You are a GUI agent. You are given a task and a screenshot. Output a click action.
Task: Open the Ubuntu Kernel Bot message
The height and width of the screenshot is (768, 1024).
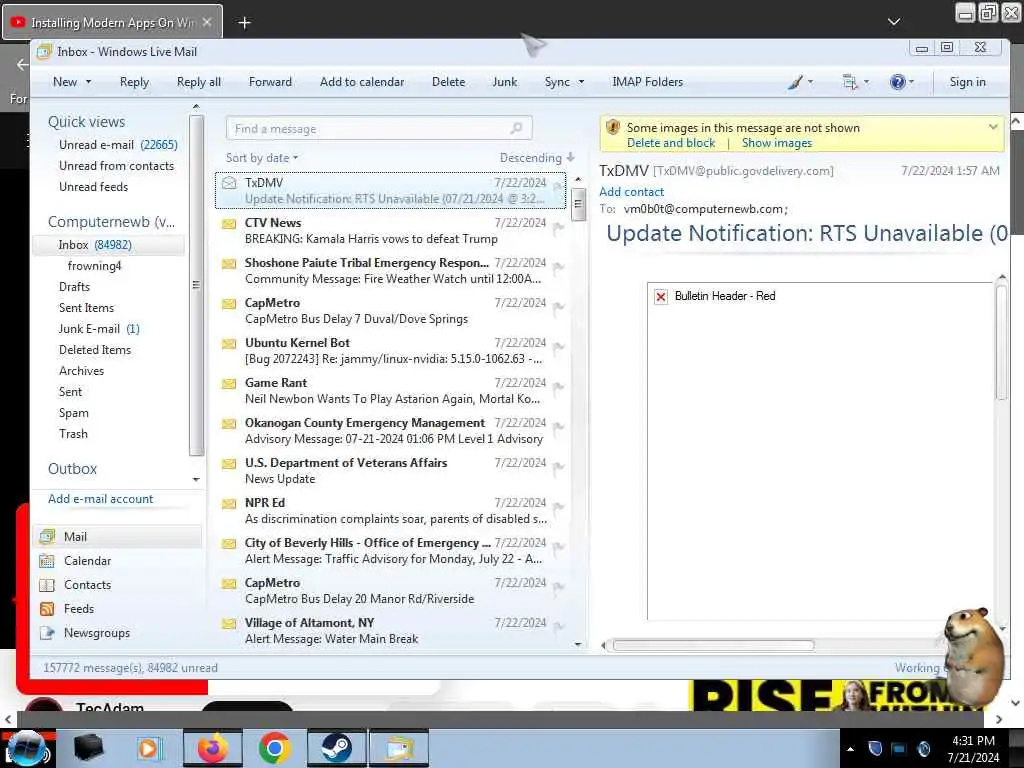391,351
